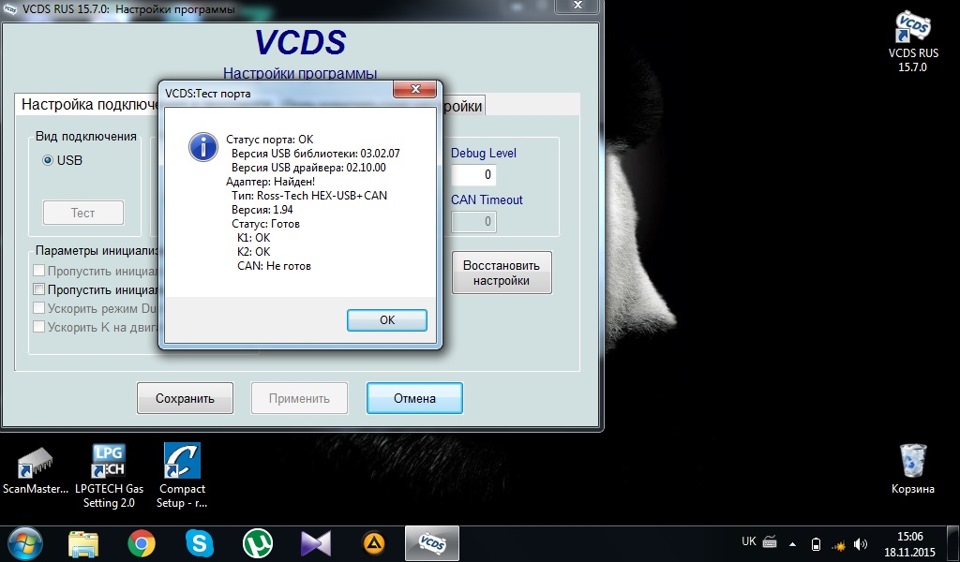960x562 pixels.
Task: Click text K2: OK
Action: (253, 252)
